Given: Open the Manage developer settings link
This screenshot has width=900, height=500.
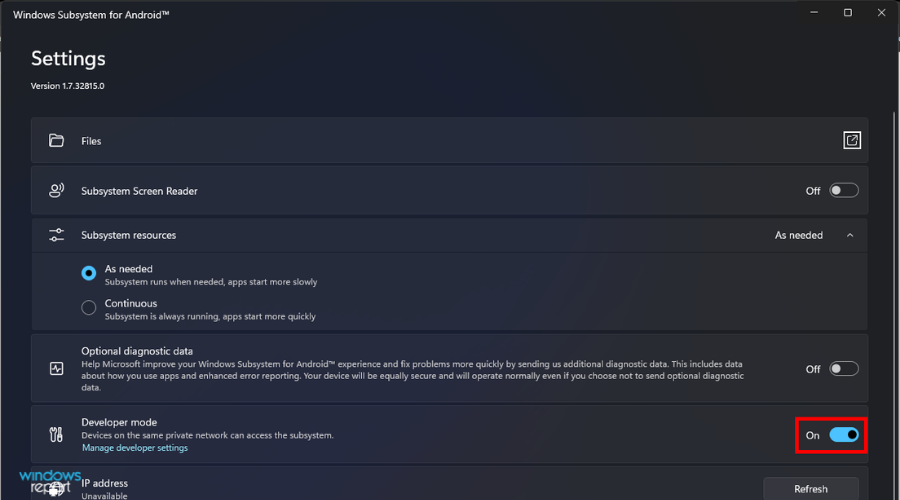Looking at the screenshot, I should [134, 448].
